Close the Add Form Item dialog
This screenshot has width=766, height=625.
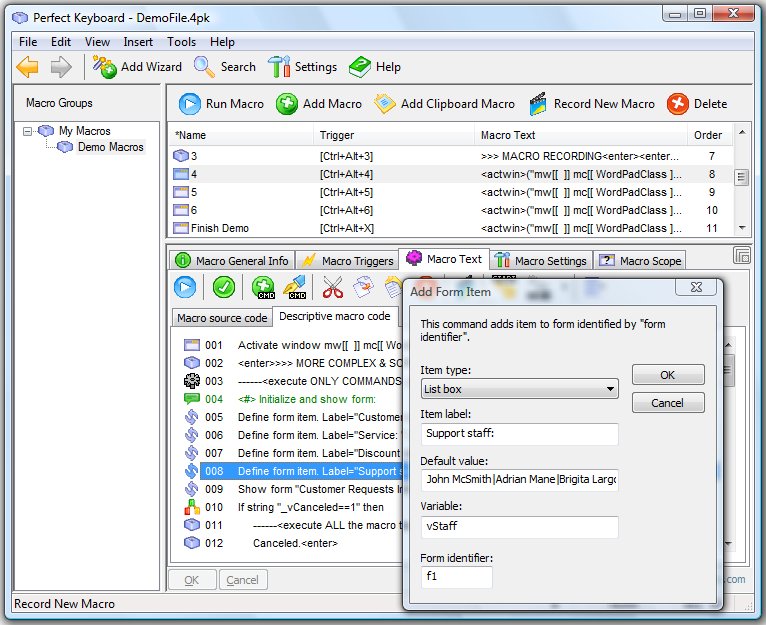[696, 287]
